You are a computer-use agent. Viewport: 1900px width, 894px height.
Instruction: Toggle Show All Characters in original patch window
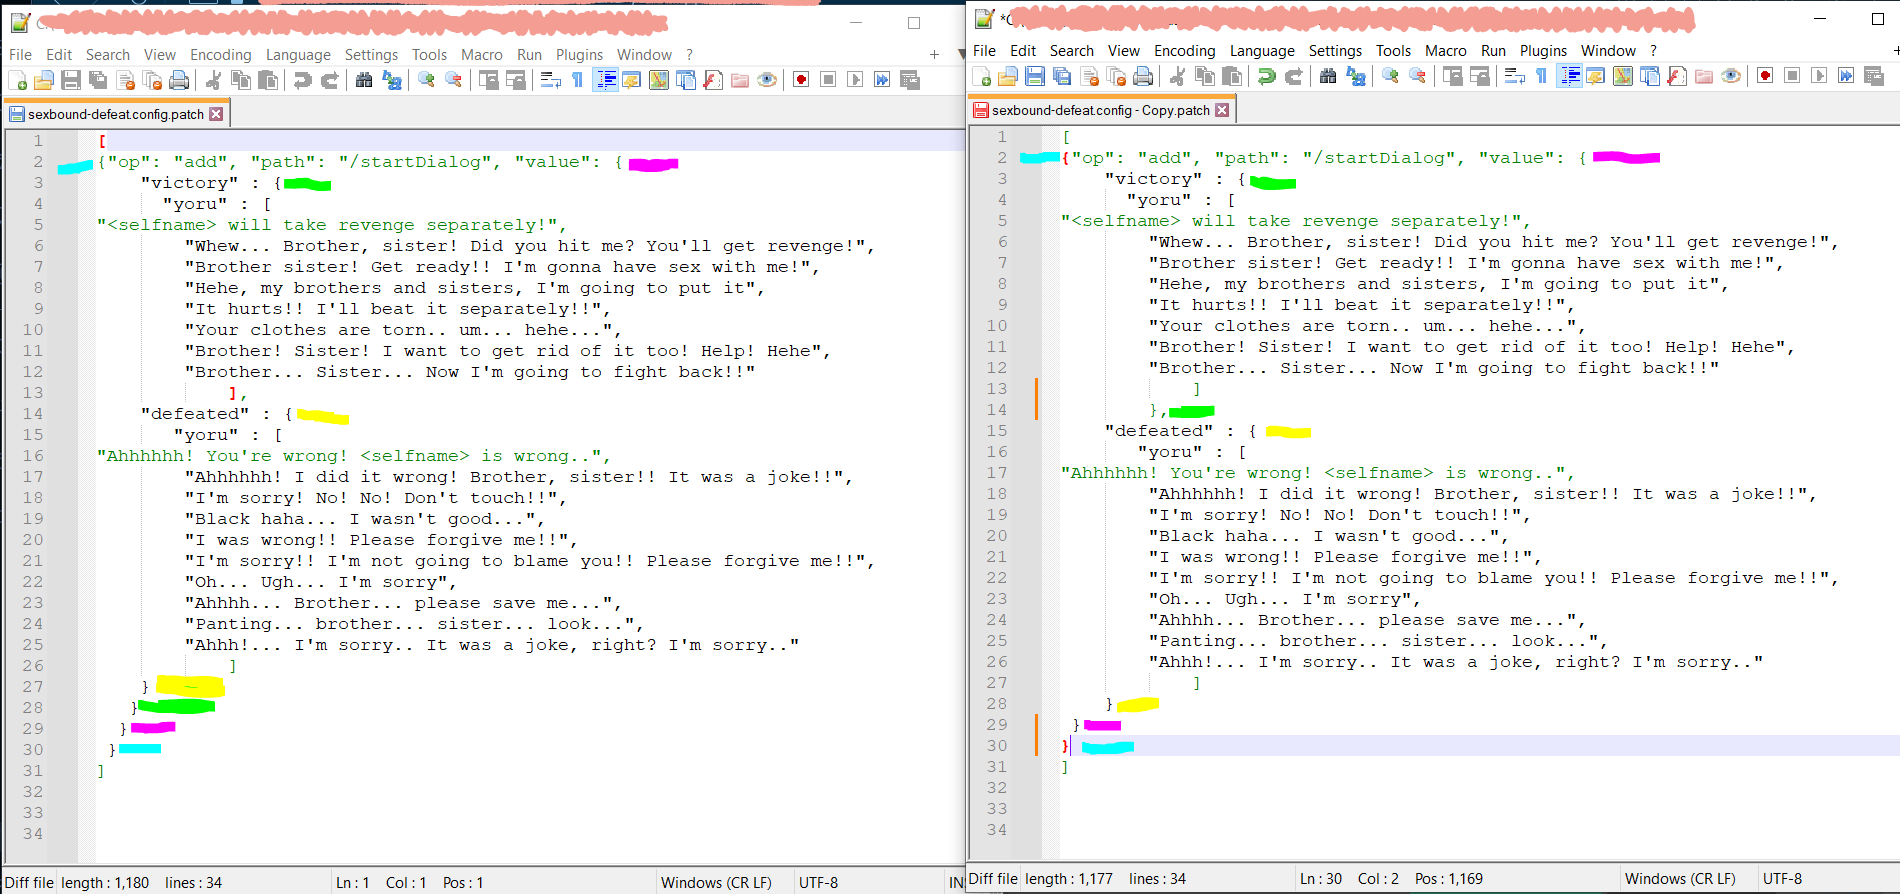pos(578,80)
